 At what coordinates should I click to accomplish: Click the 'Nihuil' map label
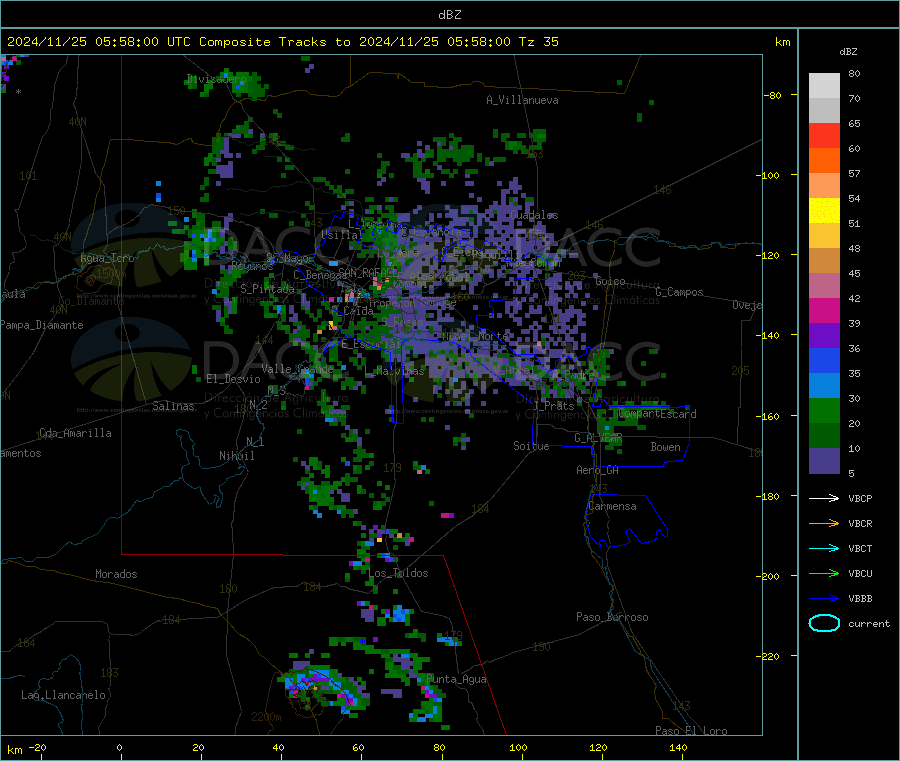point(237,456)
